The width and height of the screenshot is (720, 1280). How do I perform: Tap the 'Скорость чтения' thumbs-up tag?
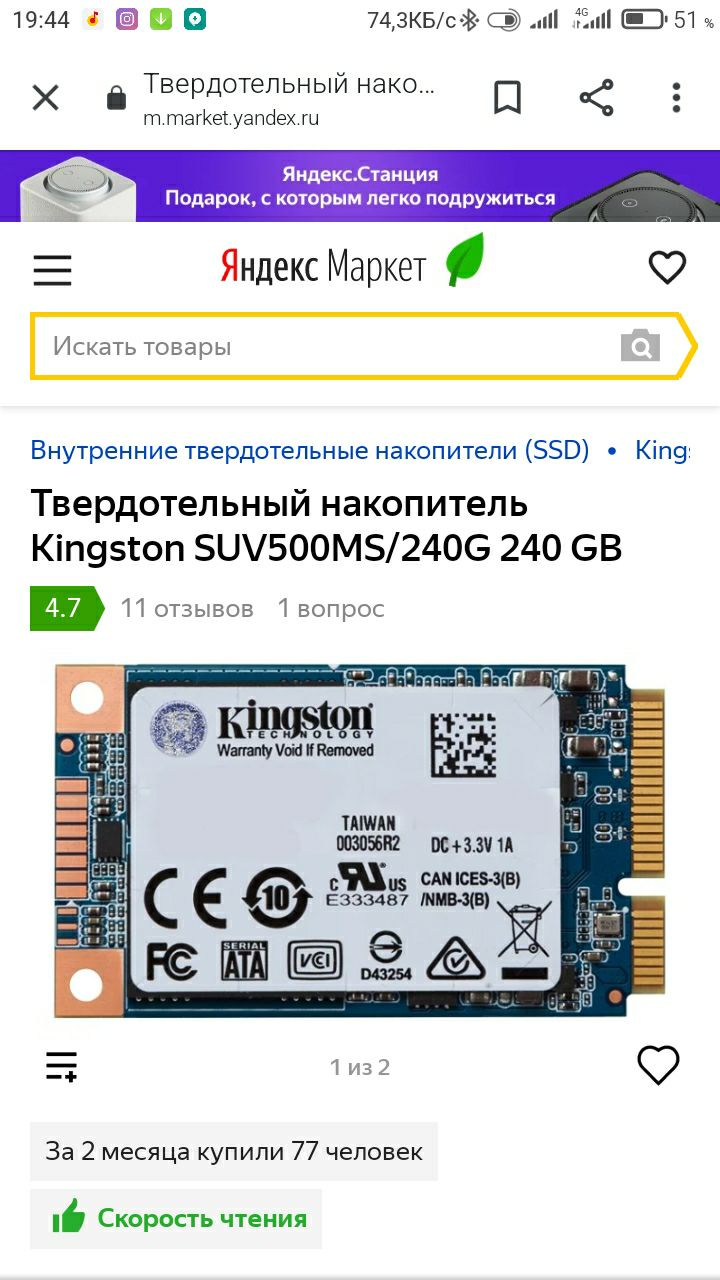tap(176, 1218)
